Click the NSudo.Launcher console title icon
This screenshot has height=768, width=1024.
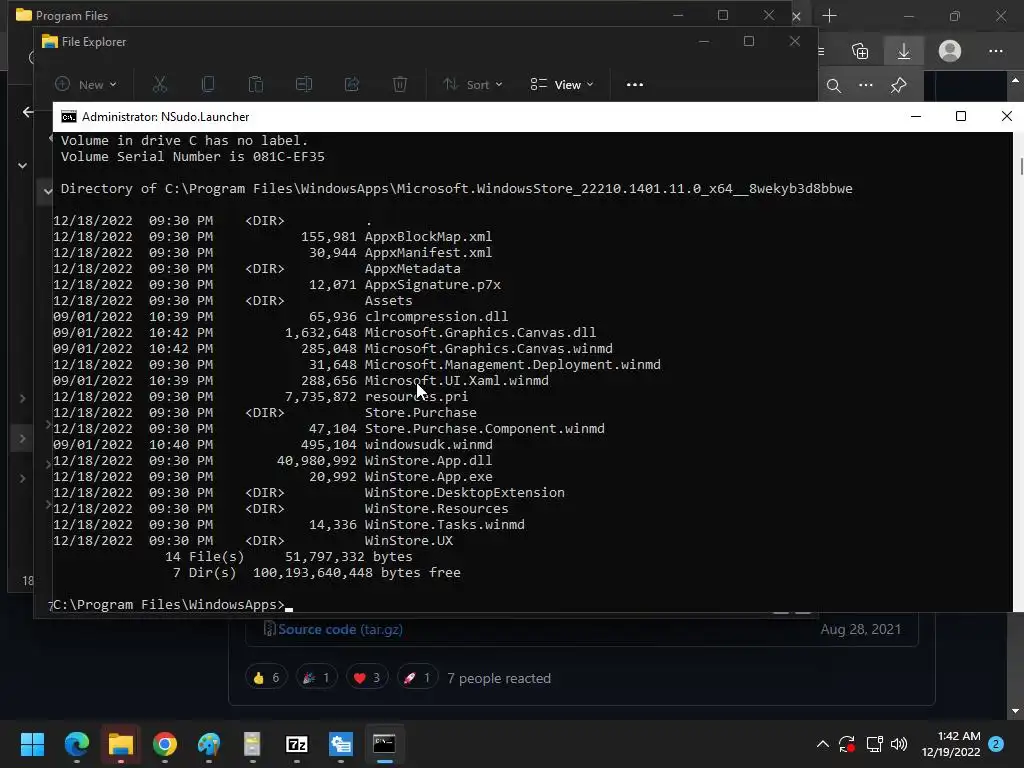(x=69, y=117)
